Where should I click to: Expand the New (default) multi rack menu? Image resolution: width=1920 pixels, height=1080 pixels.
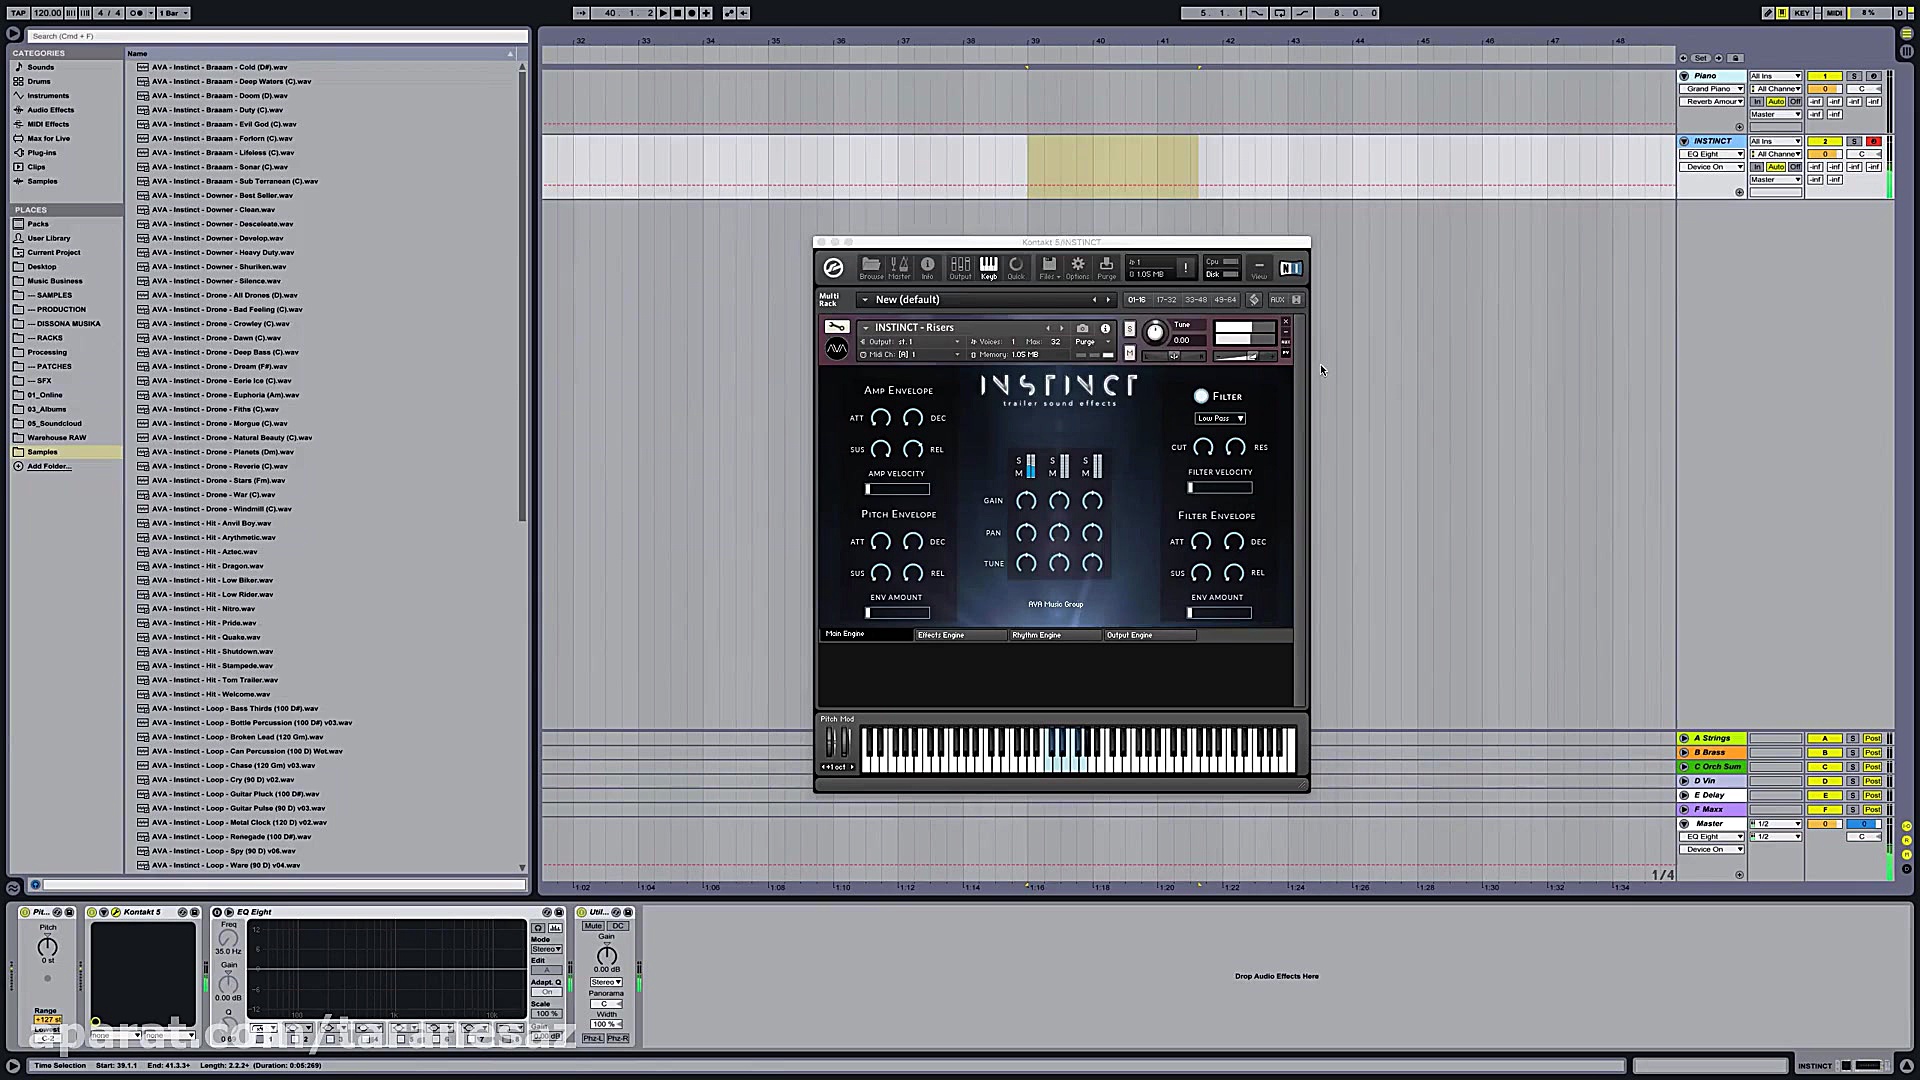(x=864, y=299)
